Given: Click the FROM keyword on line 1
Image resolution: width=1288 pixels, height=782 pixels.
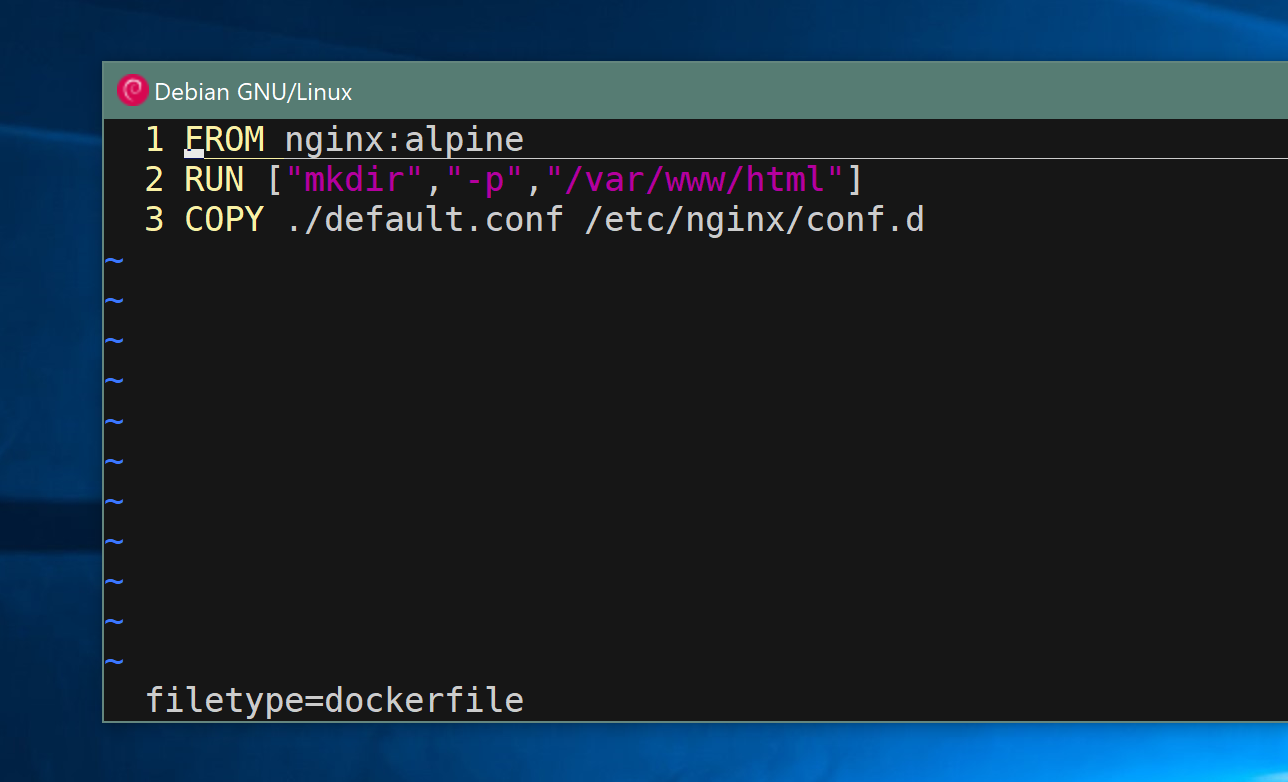Looking at the screenshot, I should coord(224,139).
